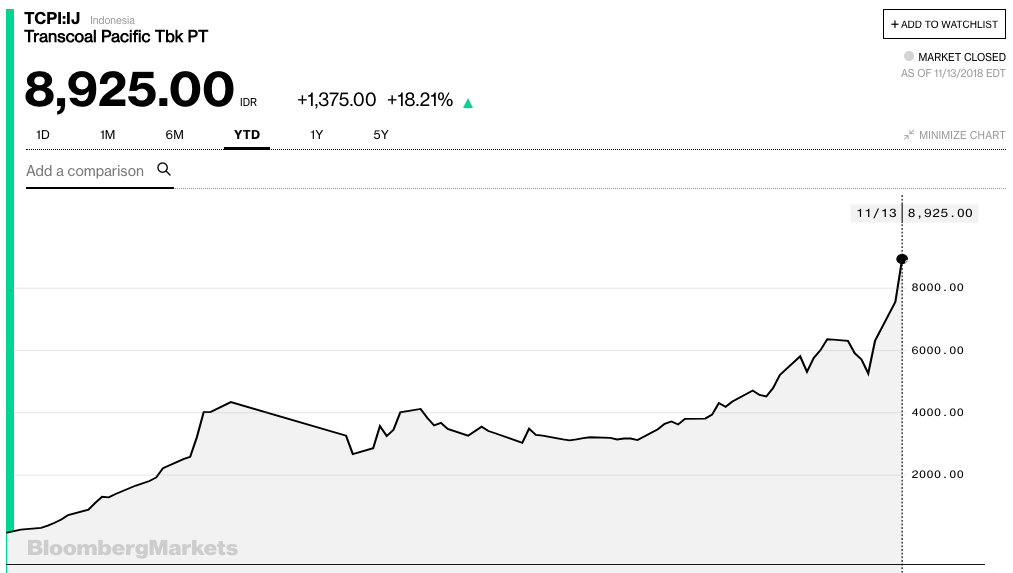Focus the Add a comparison field
This screenshot has width=1013, height=573.
[85, 171]
